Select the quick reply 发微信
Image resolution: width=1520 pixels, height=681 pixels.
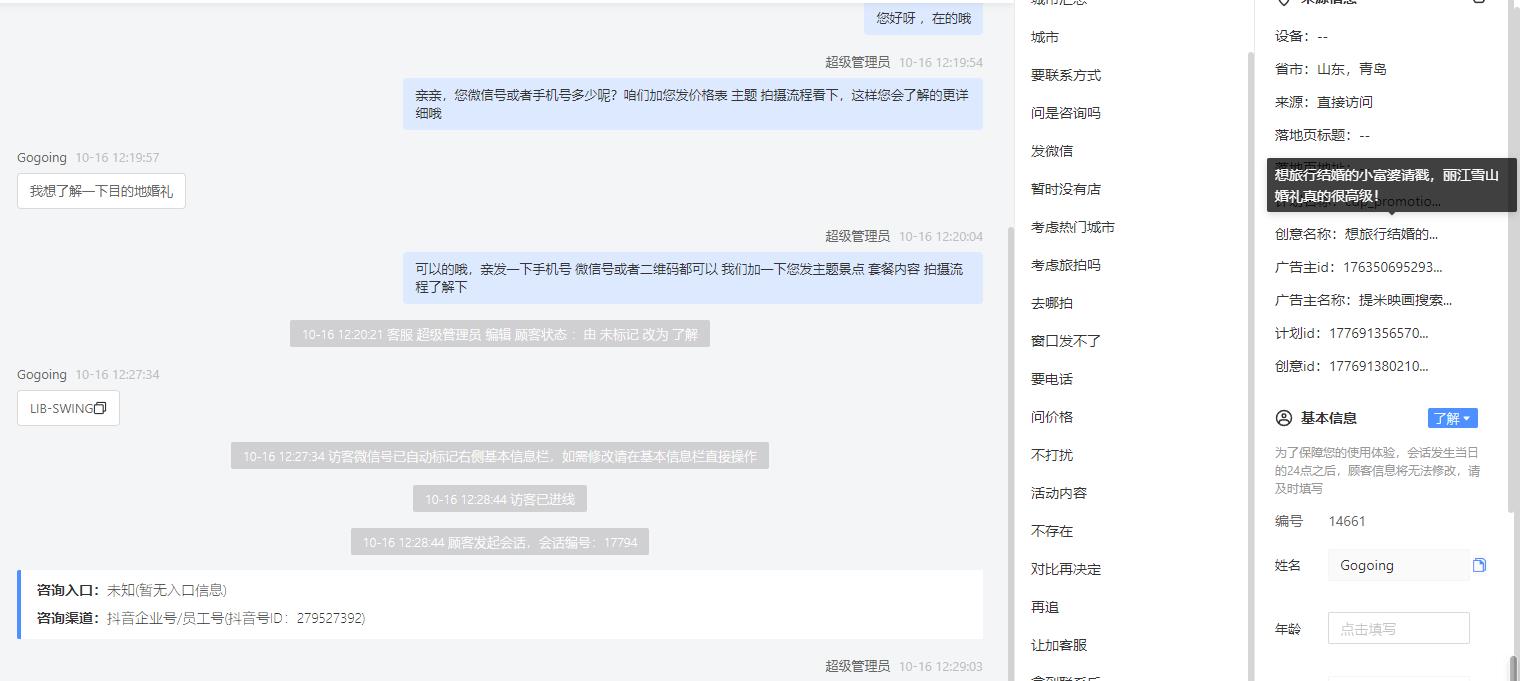coord(1052,151)
